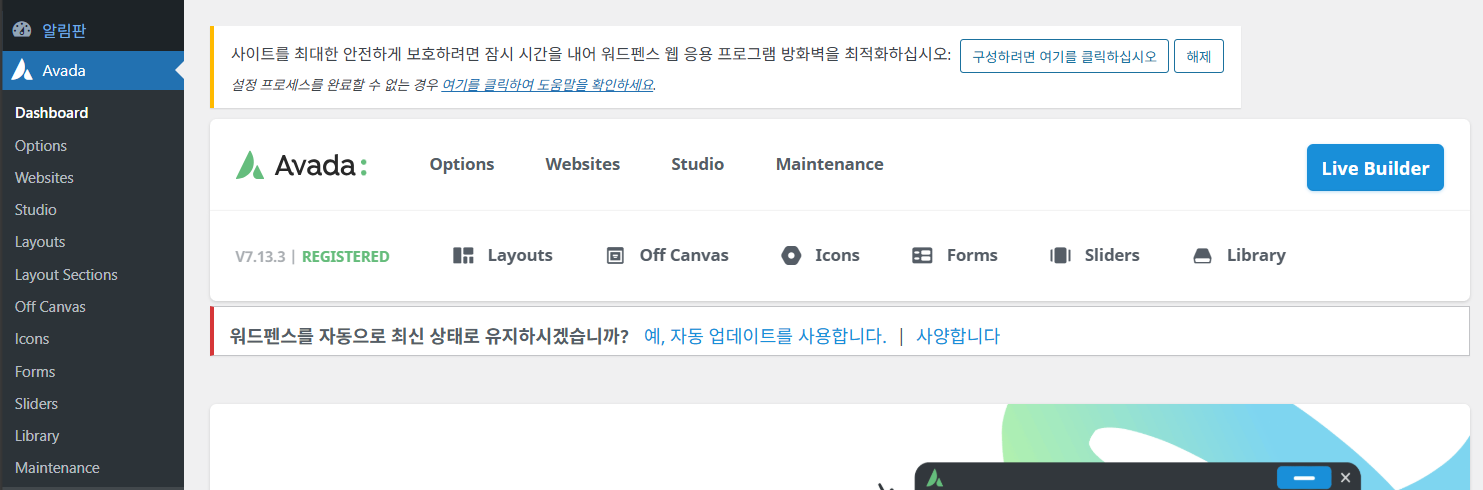
Task: Click the Forms icon
Action: [x=922, y=255]
